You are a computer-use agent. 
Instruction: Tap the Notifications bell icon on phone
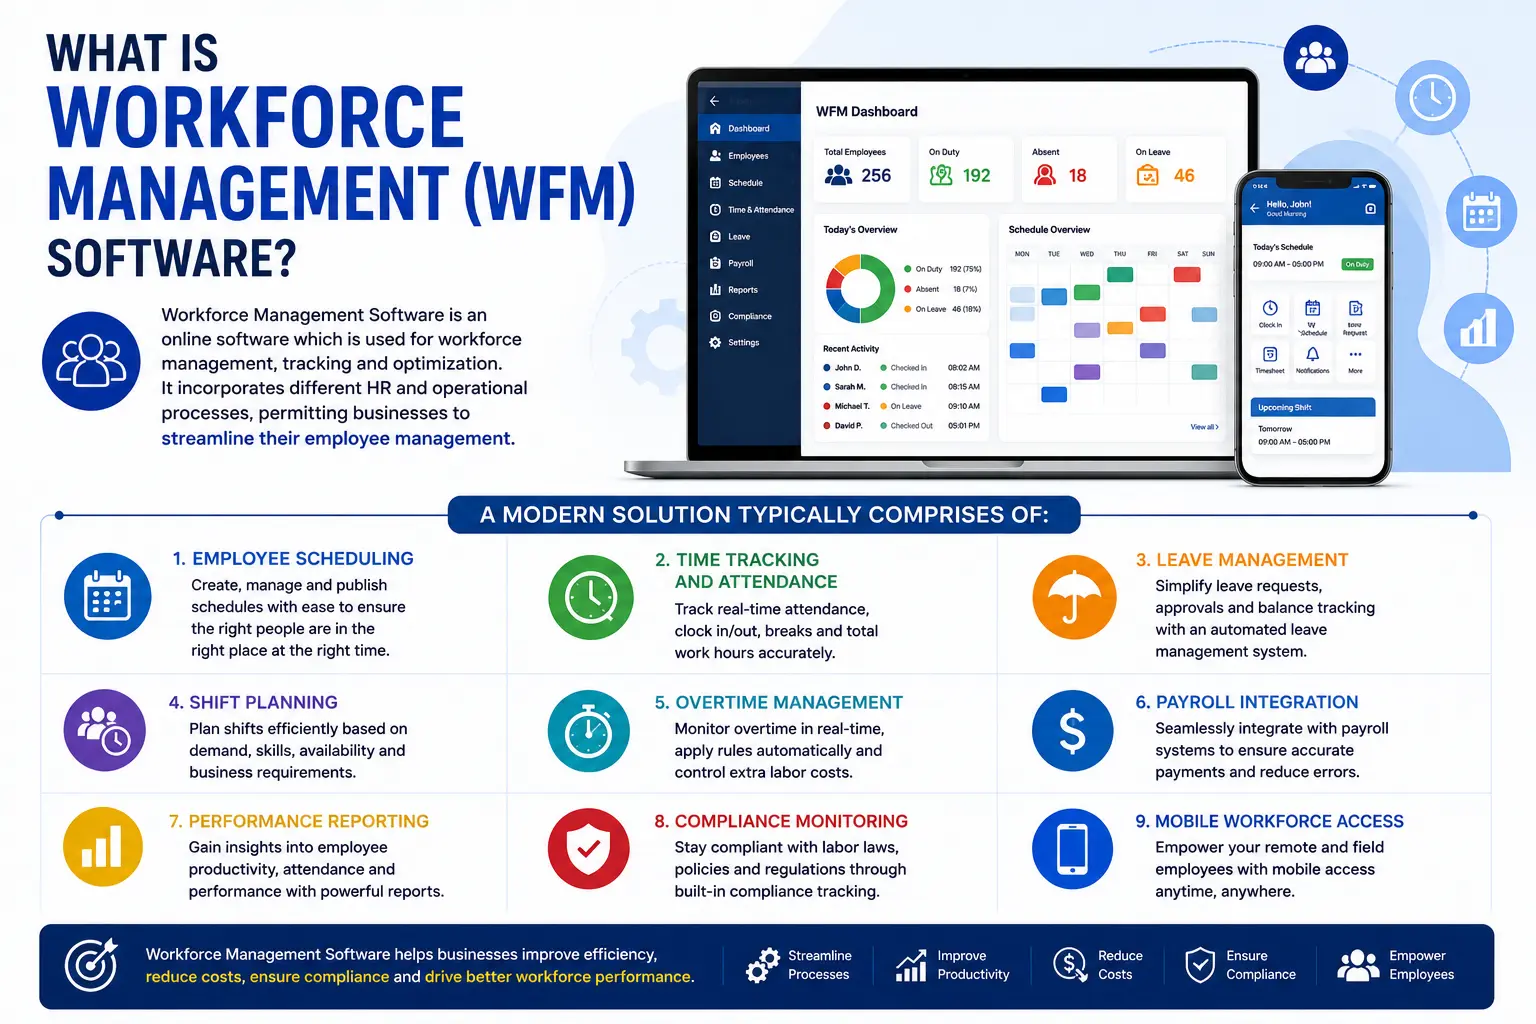(1313, 354)
